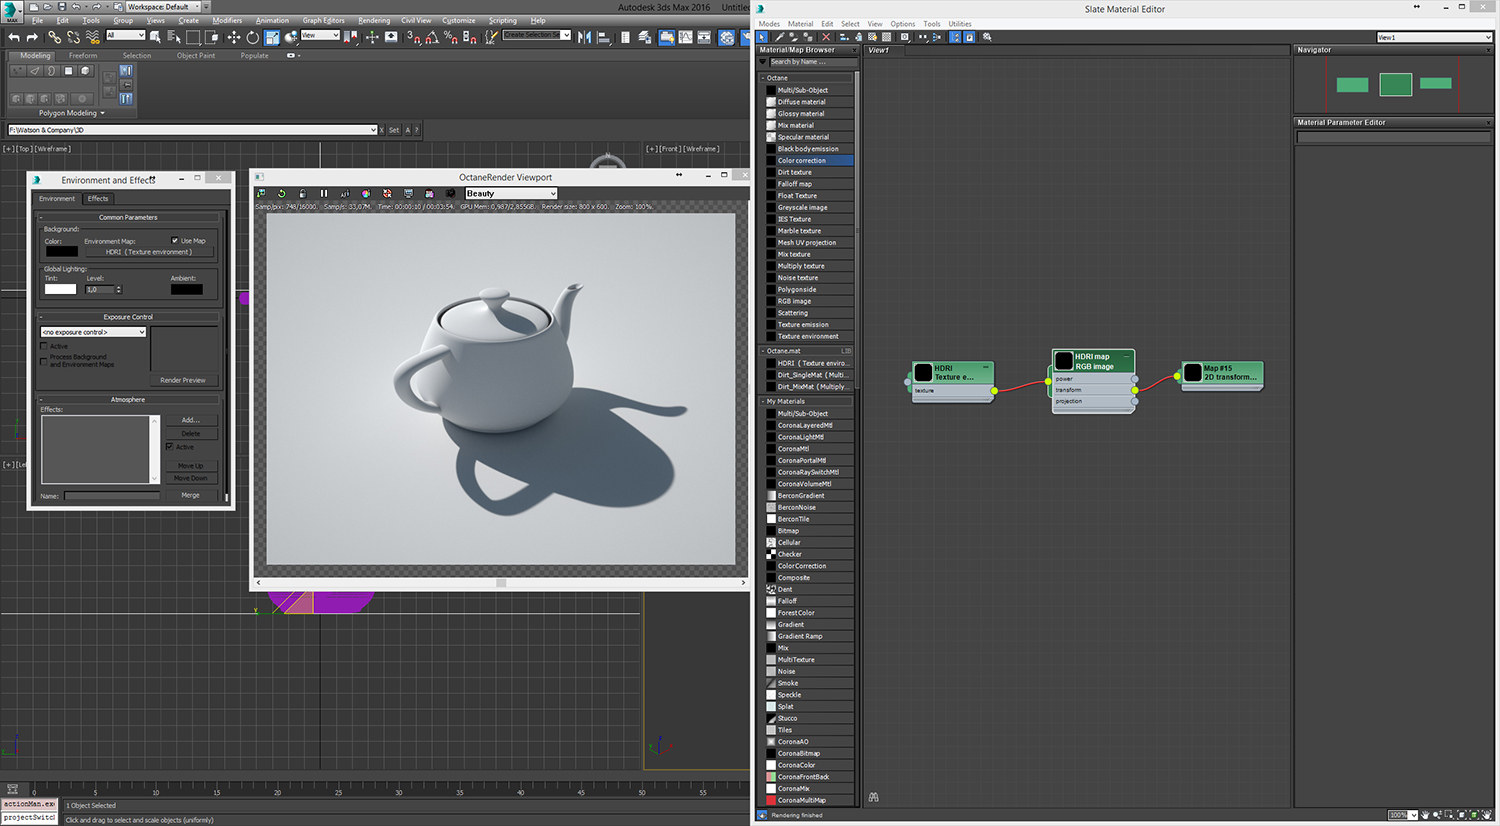Click the Undo arrow in main toolbar

(x=14, y=37)
